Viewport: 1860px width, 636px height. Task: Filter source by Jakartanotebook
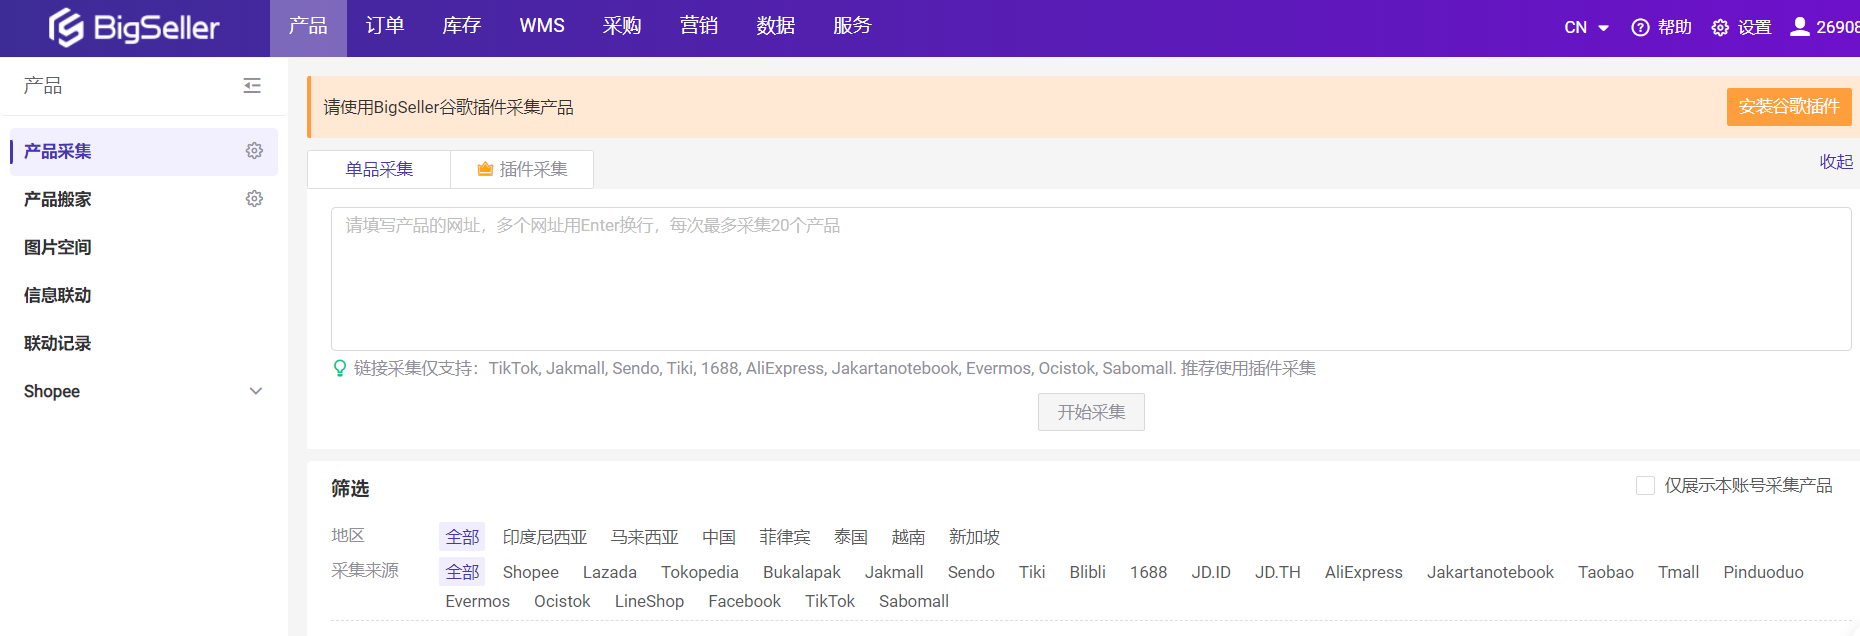(x=1490, y=572)
